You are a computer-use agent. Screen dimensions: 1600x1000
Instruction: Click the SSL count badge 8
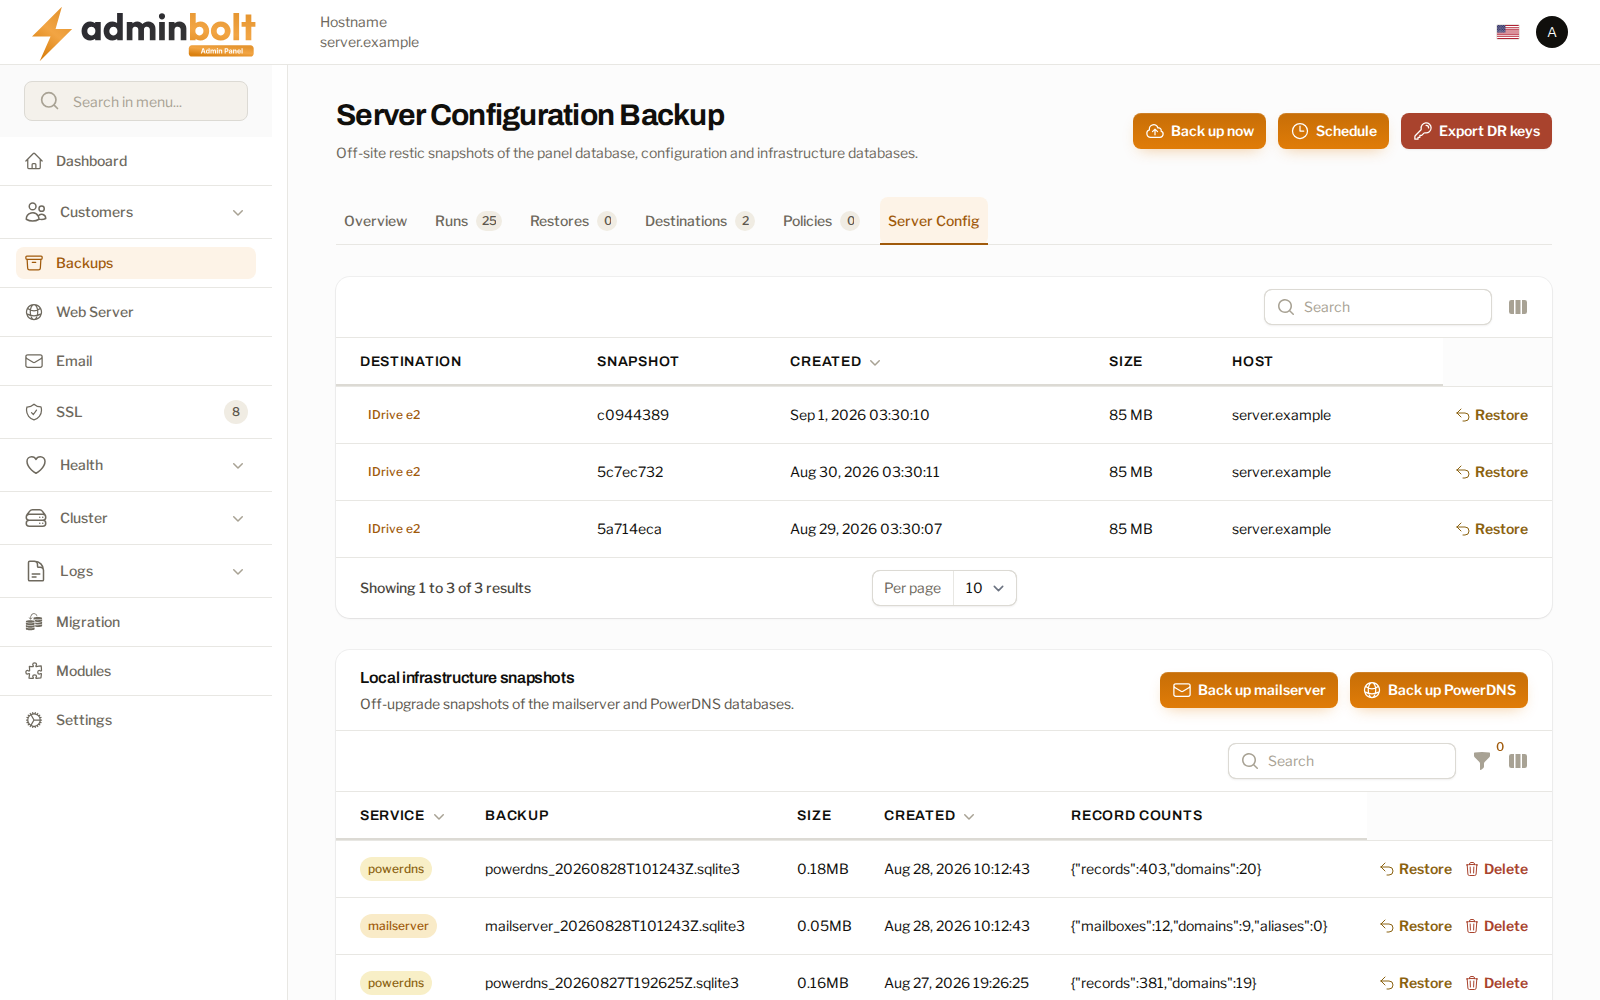(236, 412)
